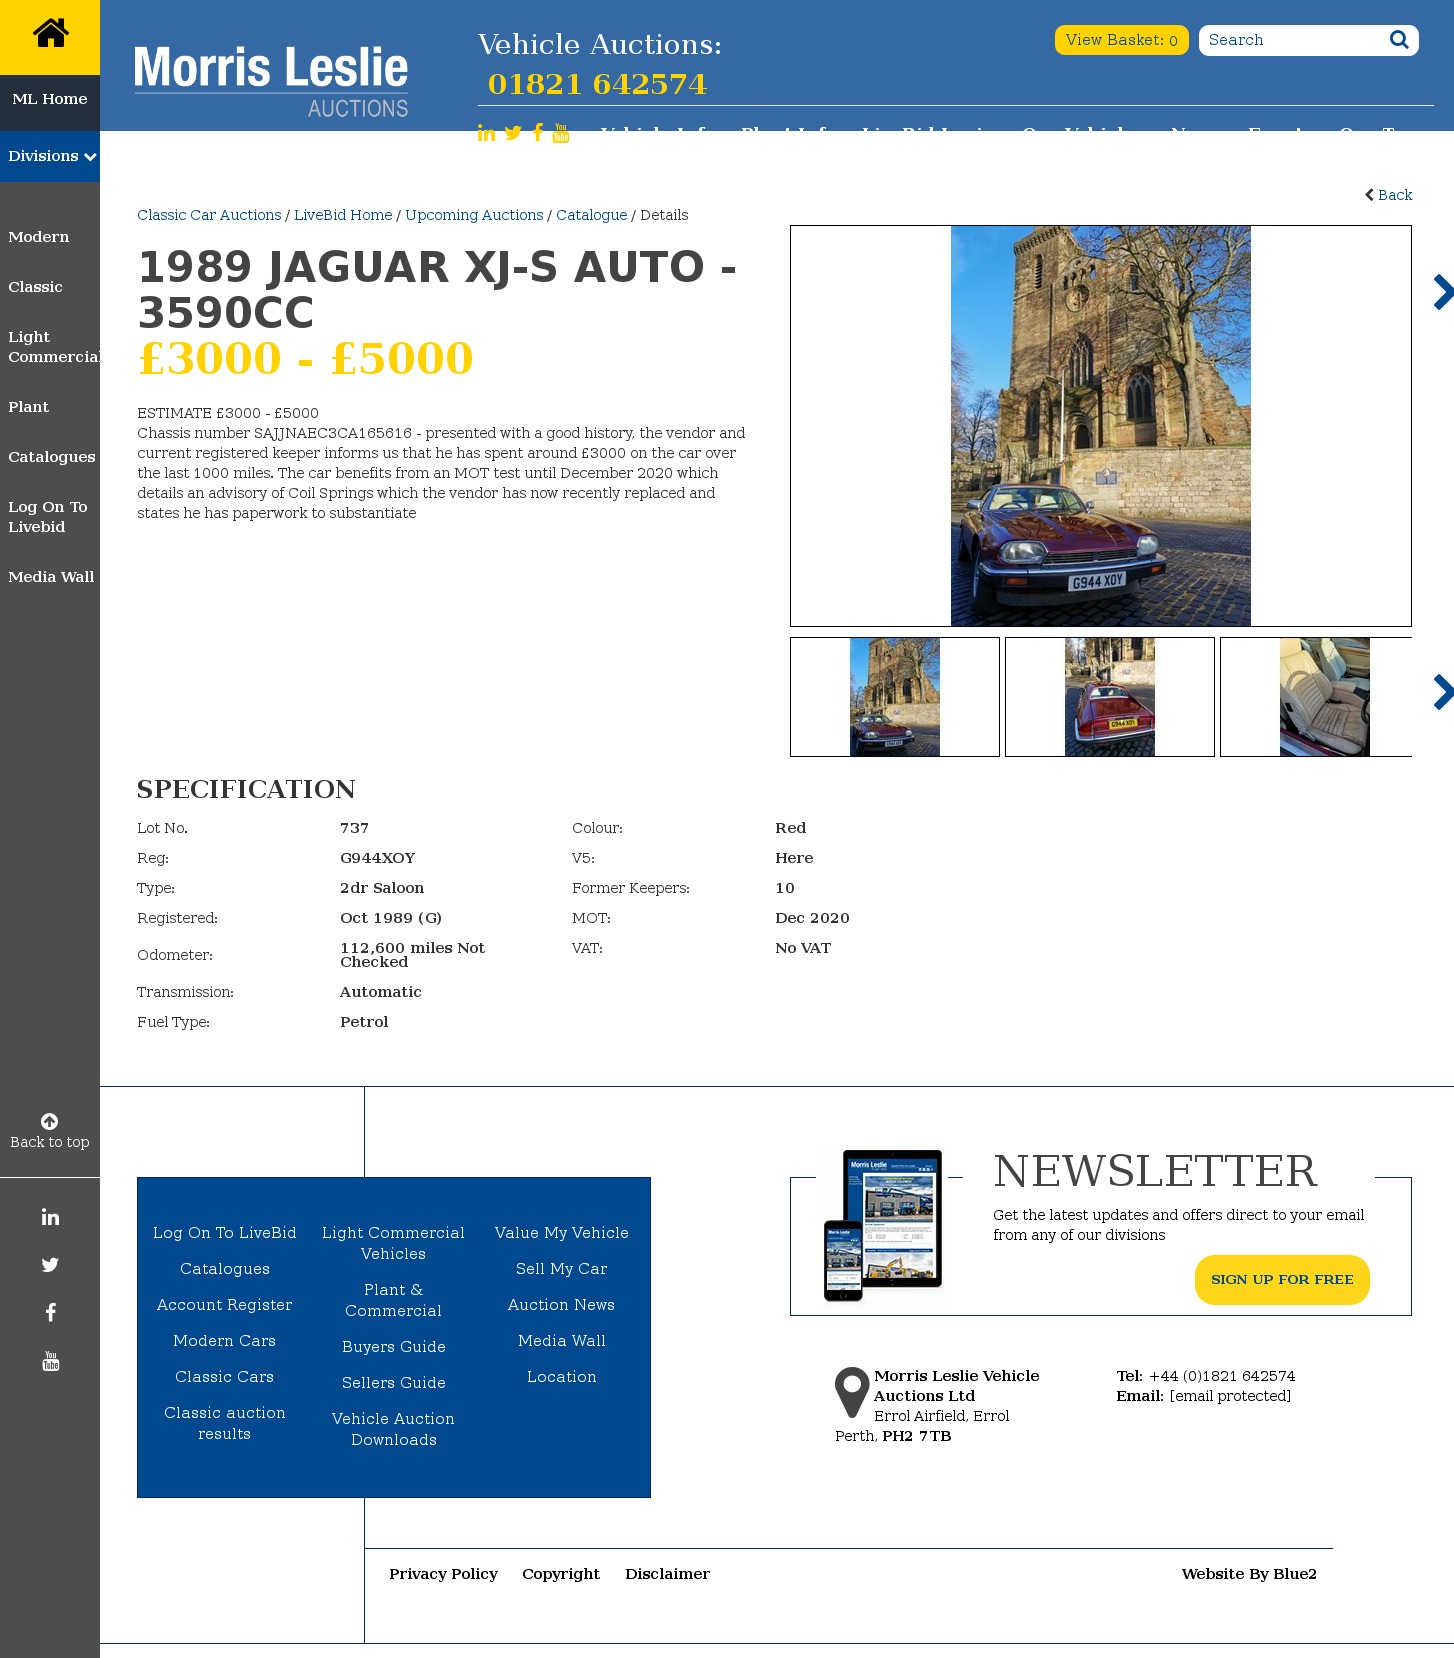The width and height of the screenshot is (1454, 1658).
Task: Open Auction News footer link
Action: pyautogui.click(x=562, y=1305)
